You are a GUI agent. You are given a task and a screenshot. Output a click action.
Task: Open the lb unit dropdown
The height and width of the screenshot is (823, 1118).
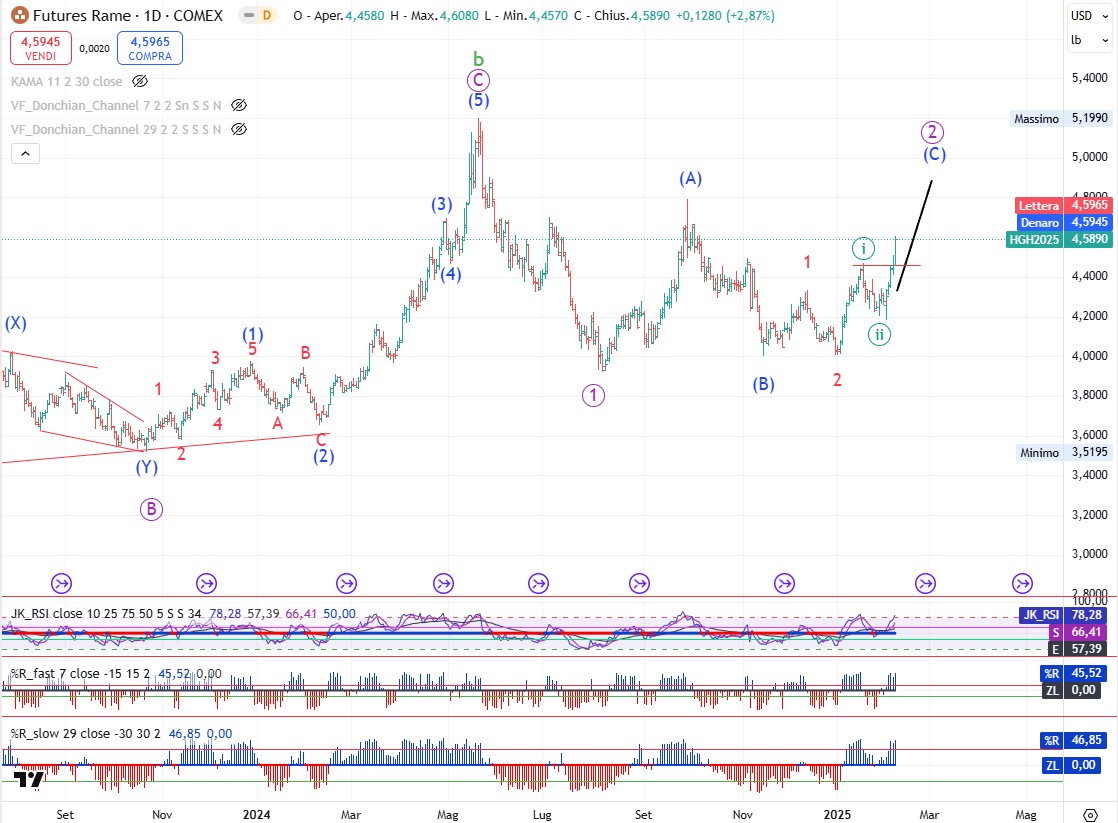1089,40
